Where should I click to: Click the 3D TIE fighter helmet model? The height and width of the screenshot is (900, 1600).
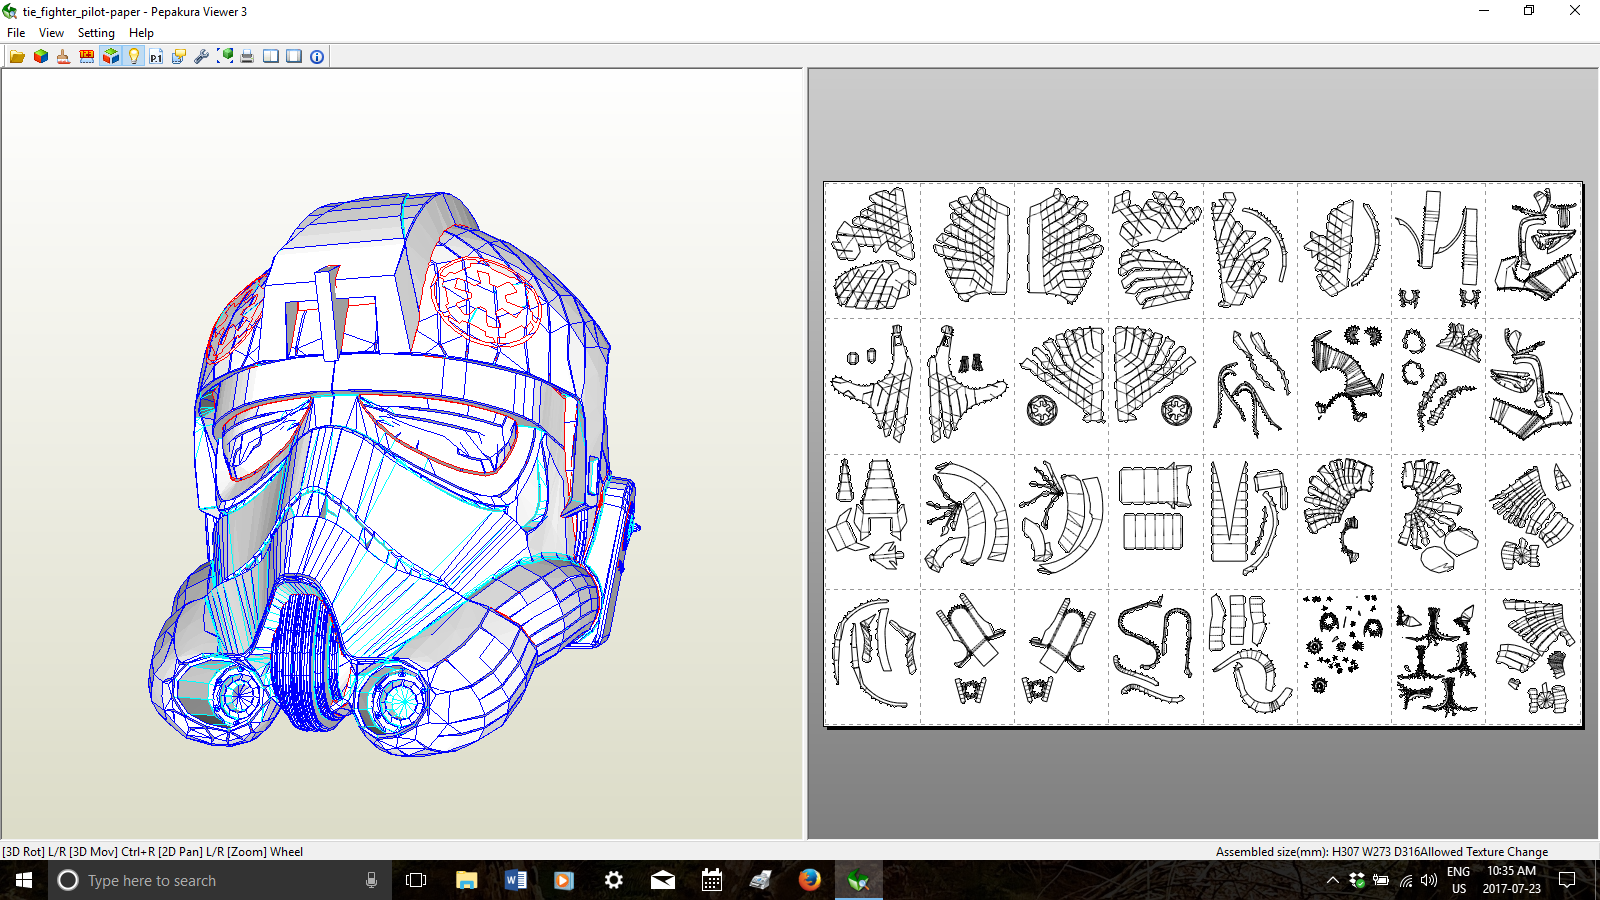click(x=395, y=475)
